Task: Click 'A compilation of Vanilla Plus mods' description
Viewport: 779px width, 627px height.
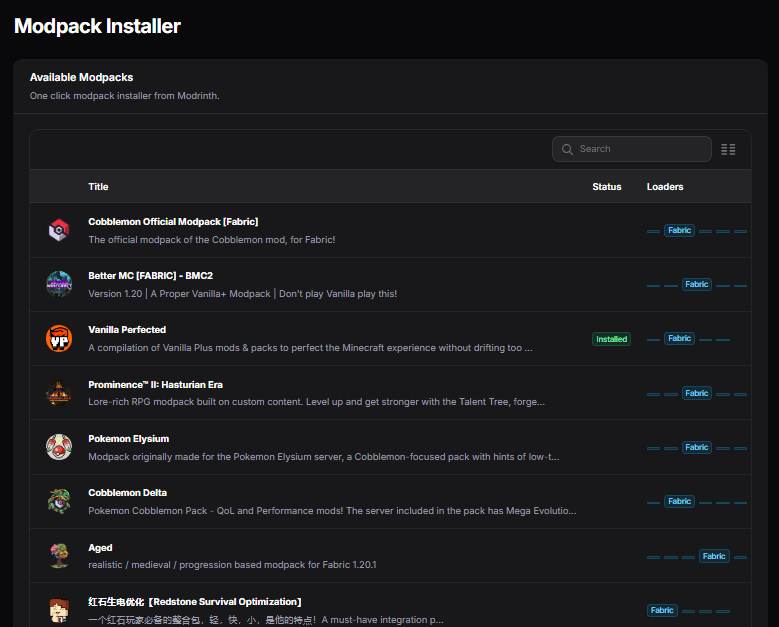Action: [x=310, y=348]
